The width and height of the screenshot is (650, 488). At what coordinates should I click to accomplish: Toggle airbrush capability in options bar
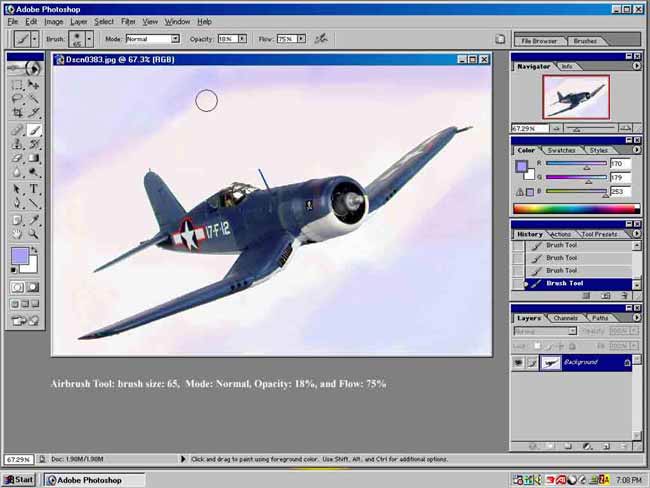coord(321,39)
